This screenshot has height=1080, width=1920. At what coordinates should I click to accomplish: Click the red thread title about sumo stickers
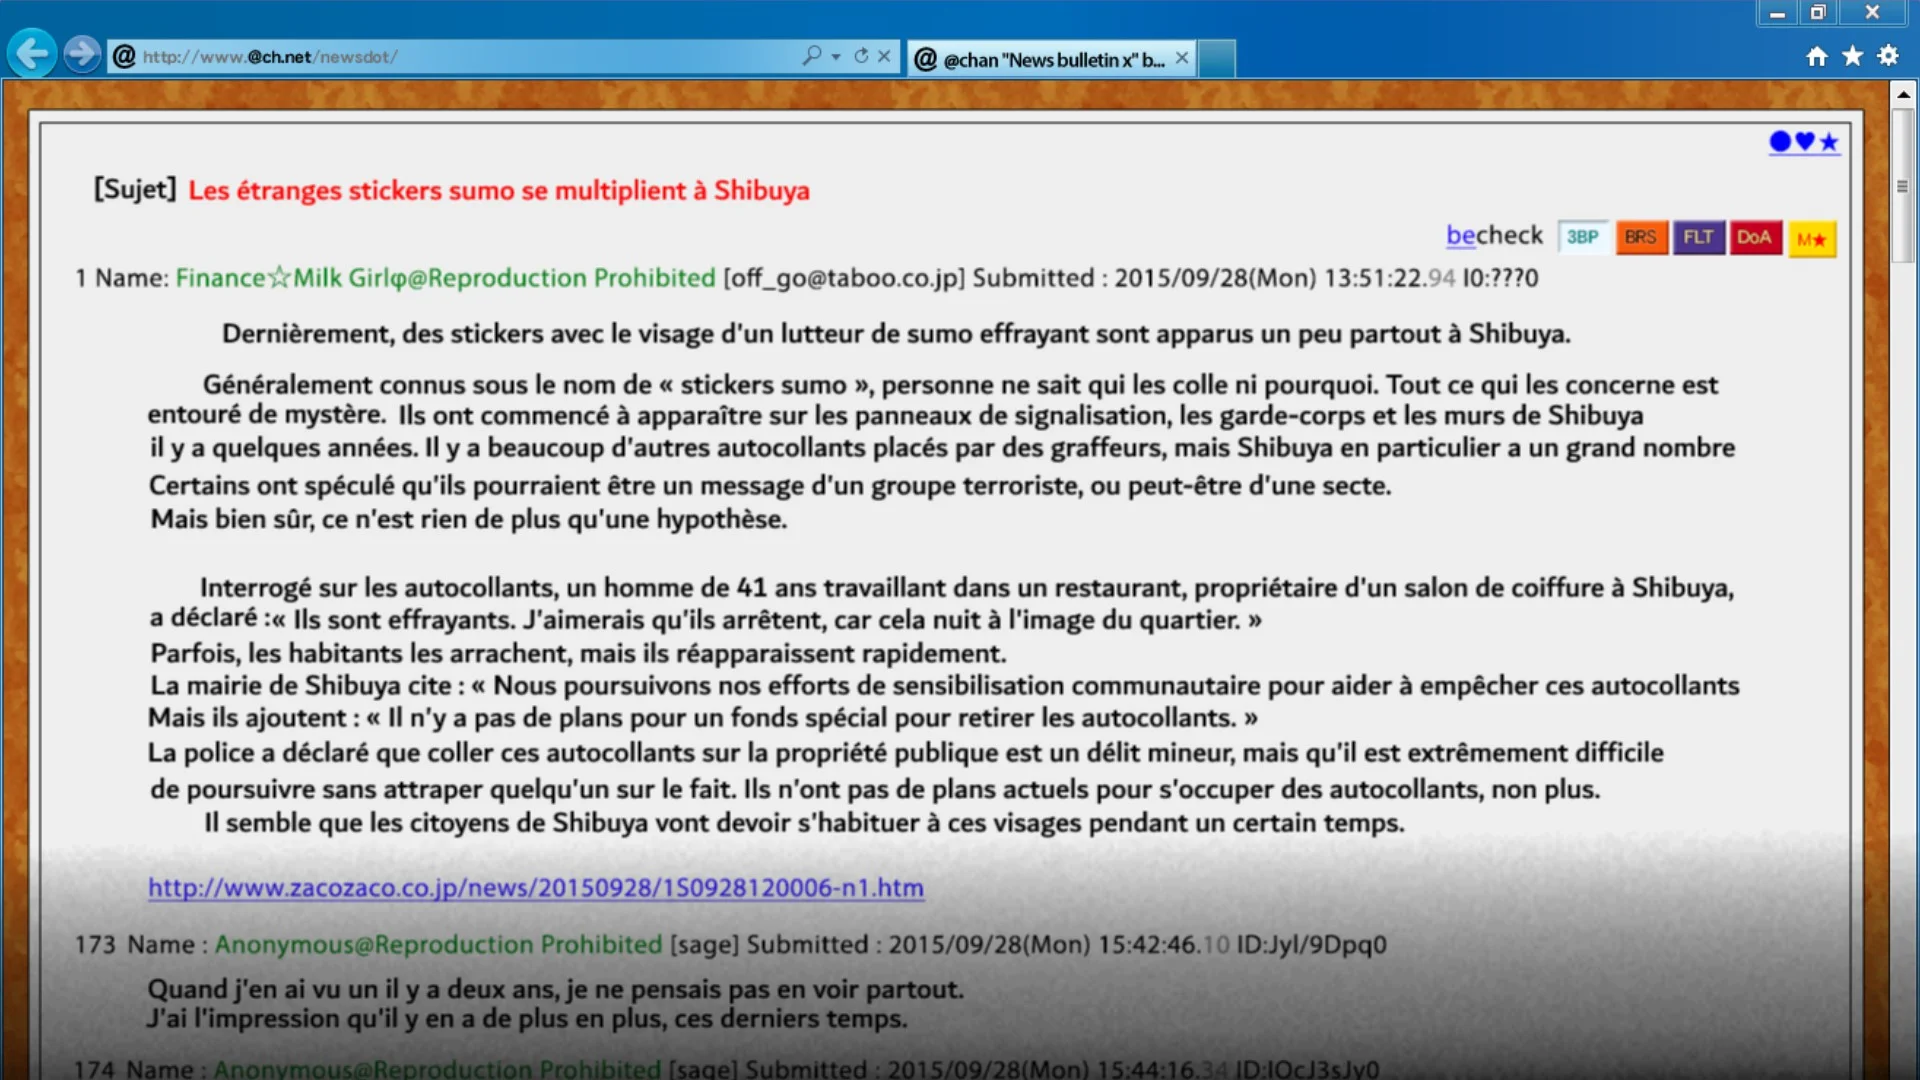point(499,191)
